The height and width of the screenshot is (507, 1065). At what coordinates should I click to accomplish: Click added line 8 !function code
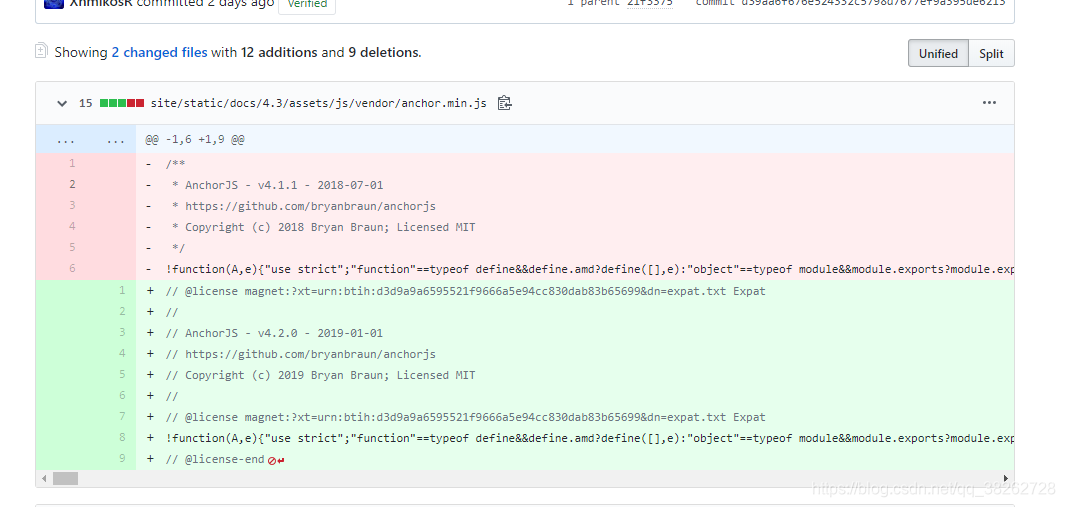point(590,438)
